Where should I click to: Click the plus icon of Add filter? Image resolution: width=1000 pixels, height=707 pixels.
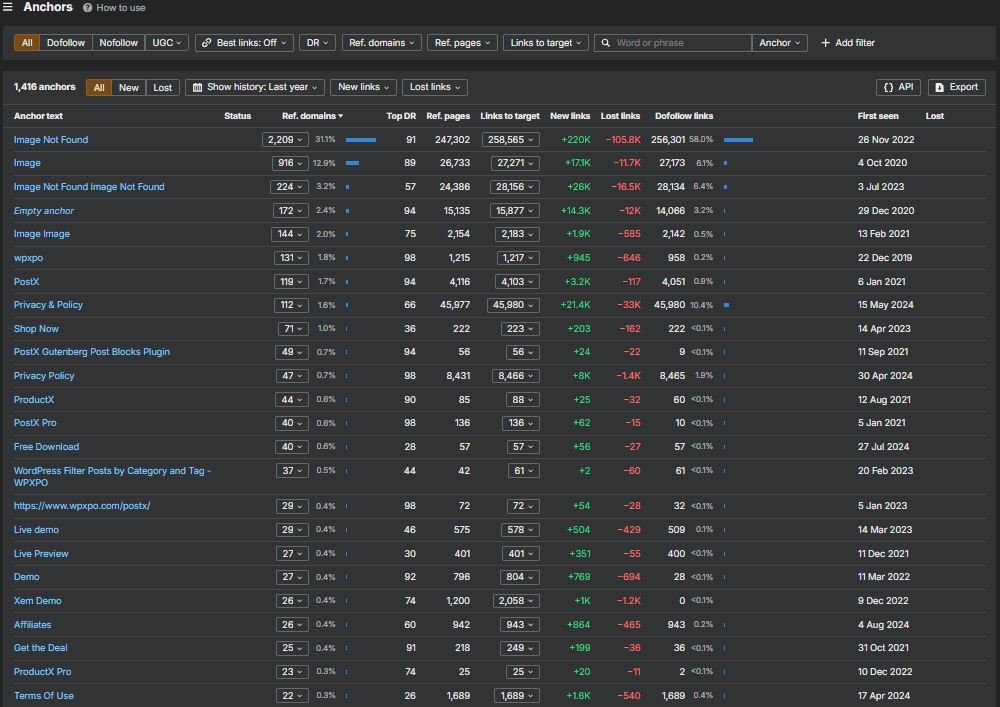[825, 43]
